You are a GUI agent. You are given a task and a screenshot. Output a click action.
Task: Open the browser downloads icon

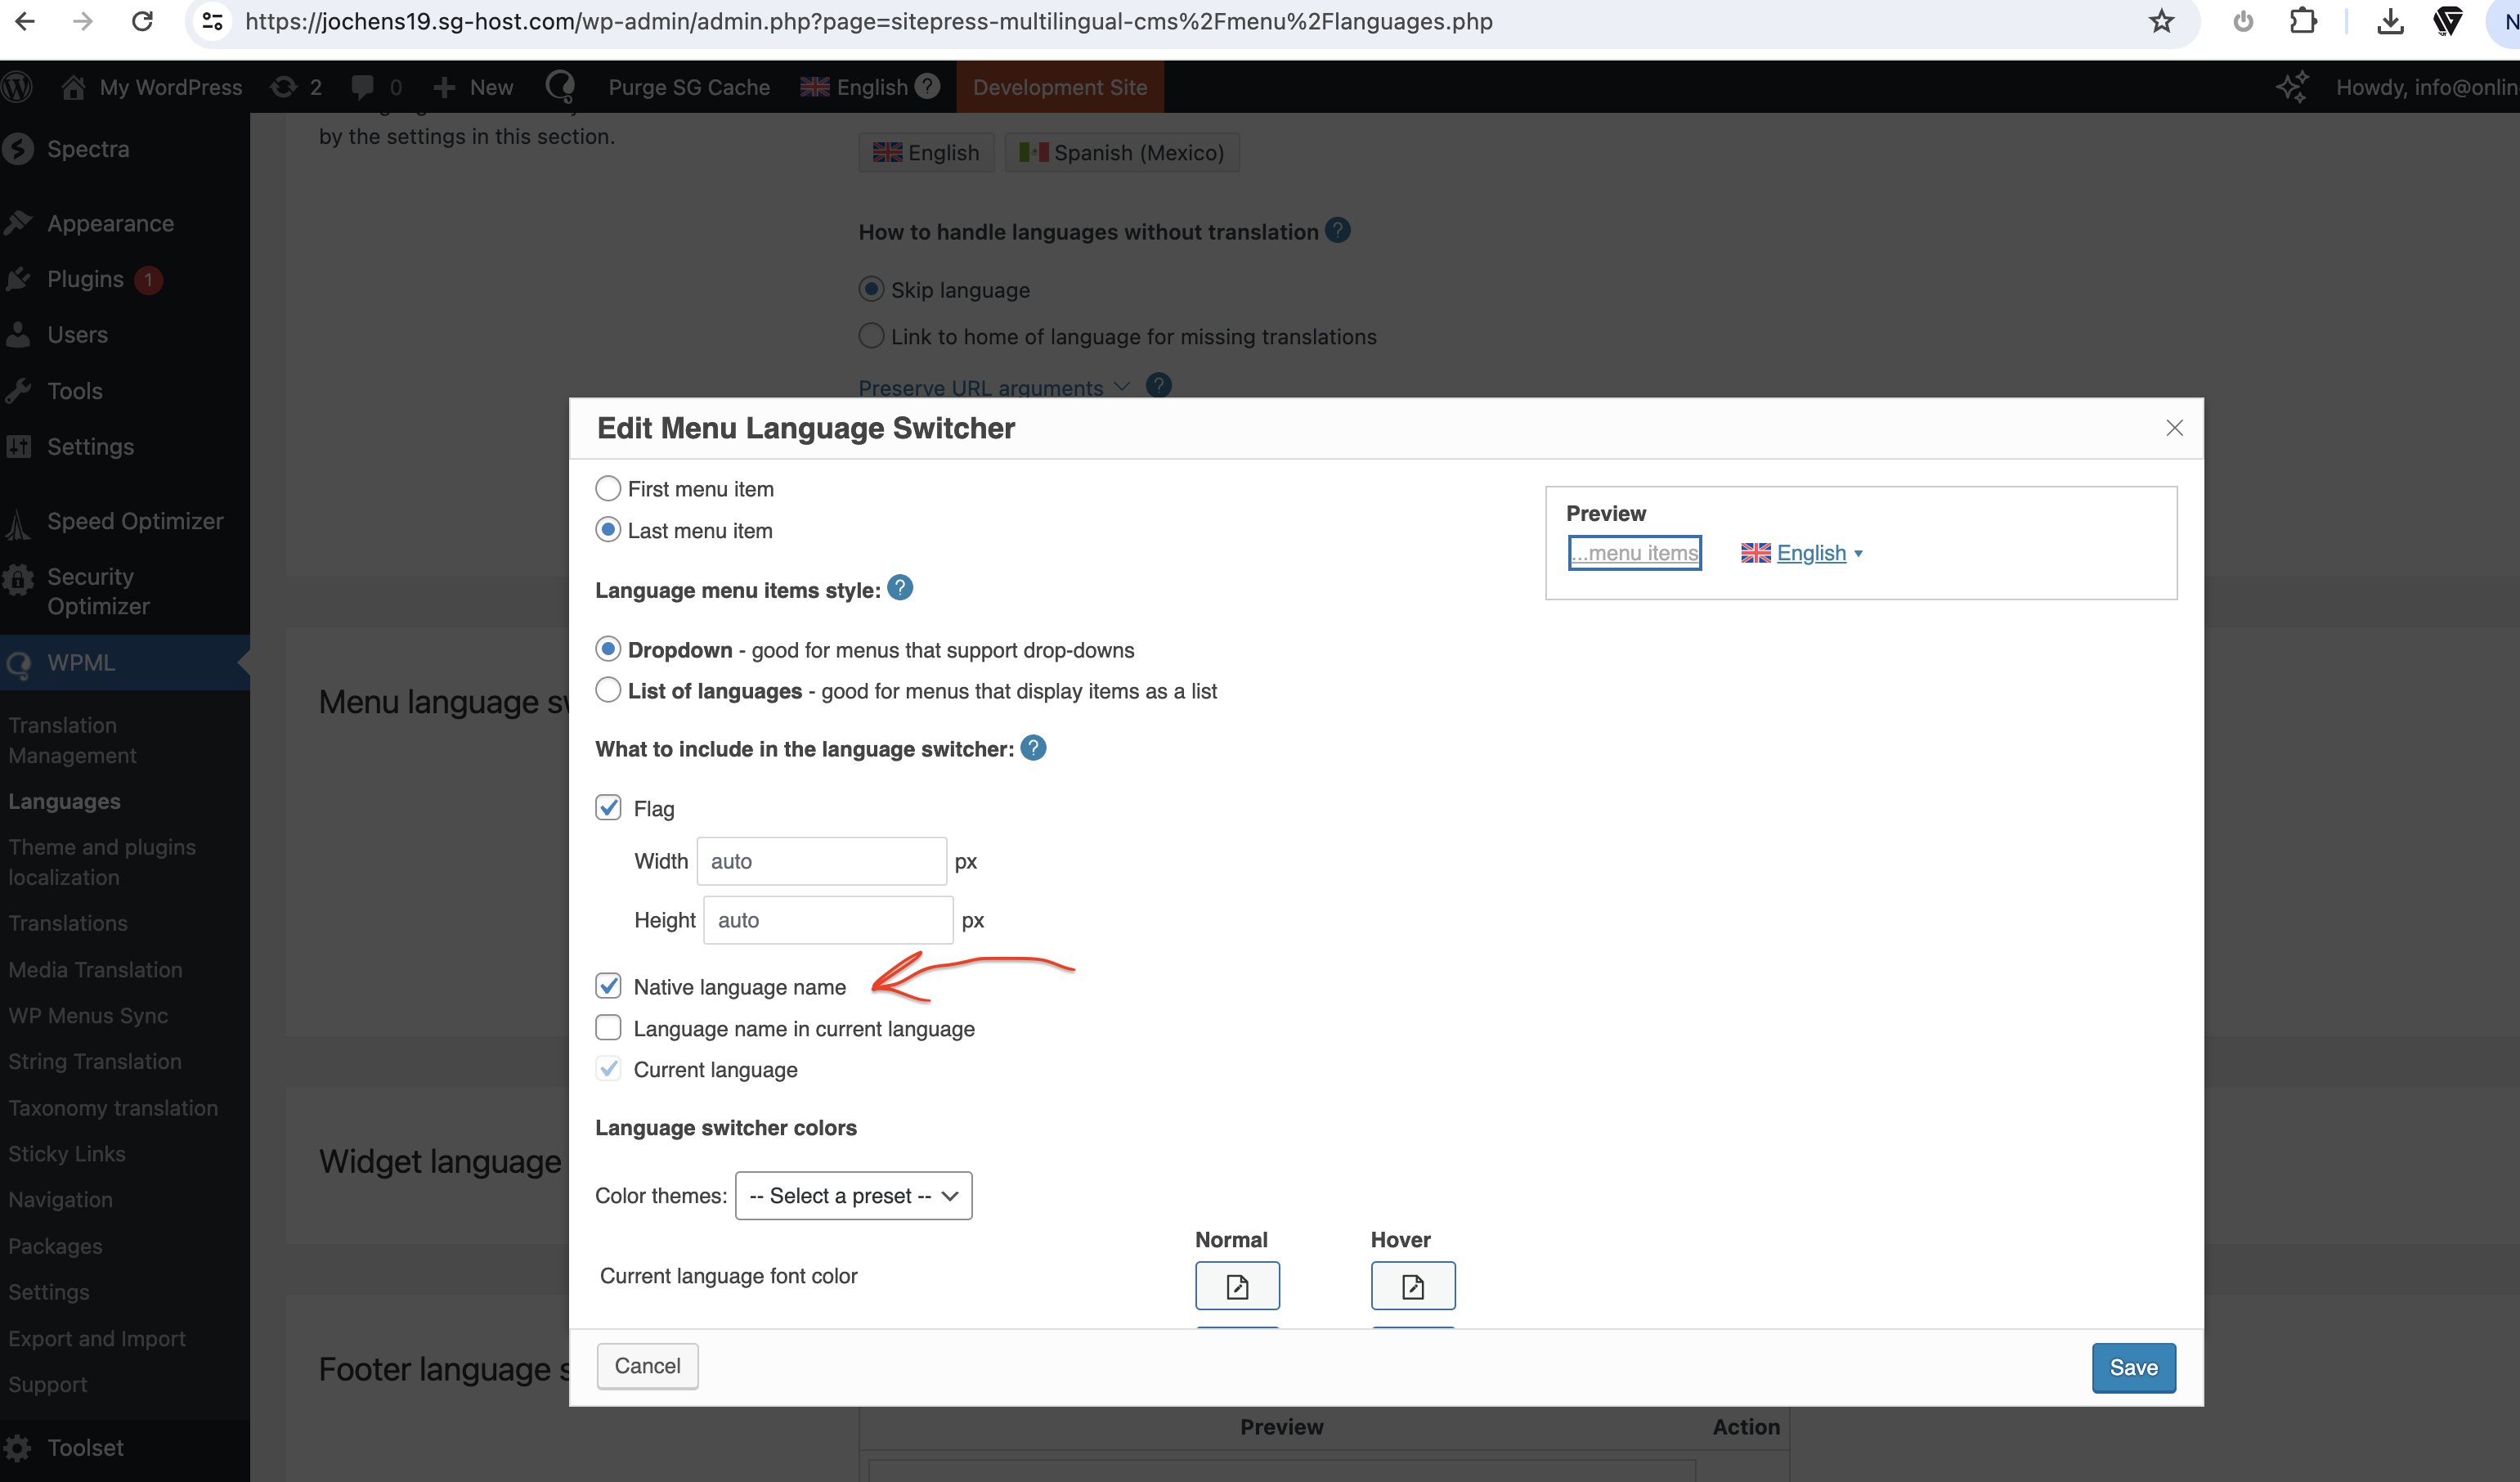2390,21
